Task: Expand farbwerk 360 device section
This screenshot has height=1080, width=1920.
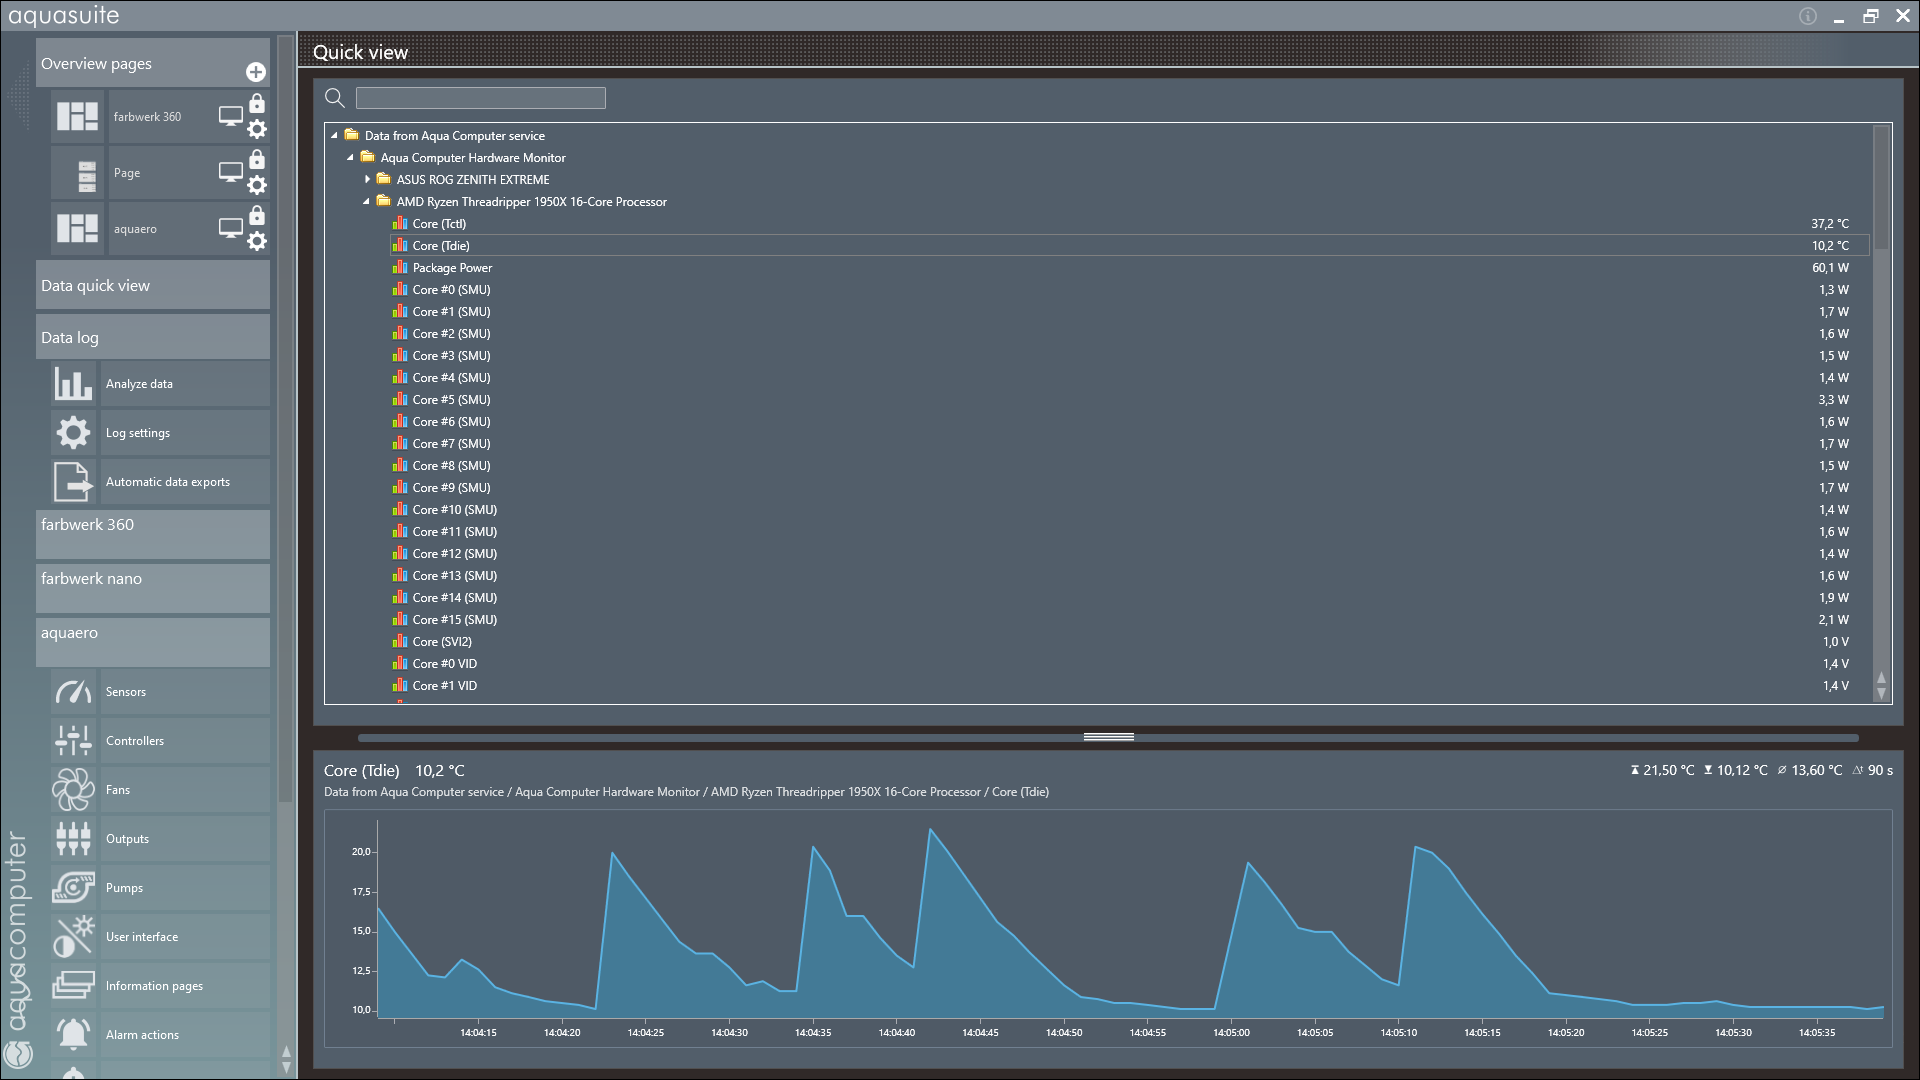Action: point(153,534)
